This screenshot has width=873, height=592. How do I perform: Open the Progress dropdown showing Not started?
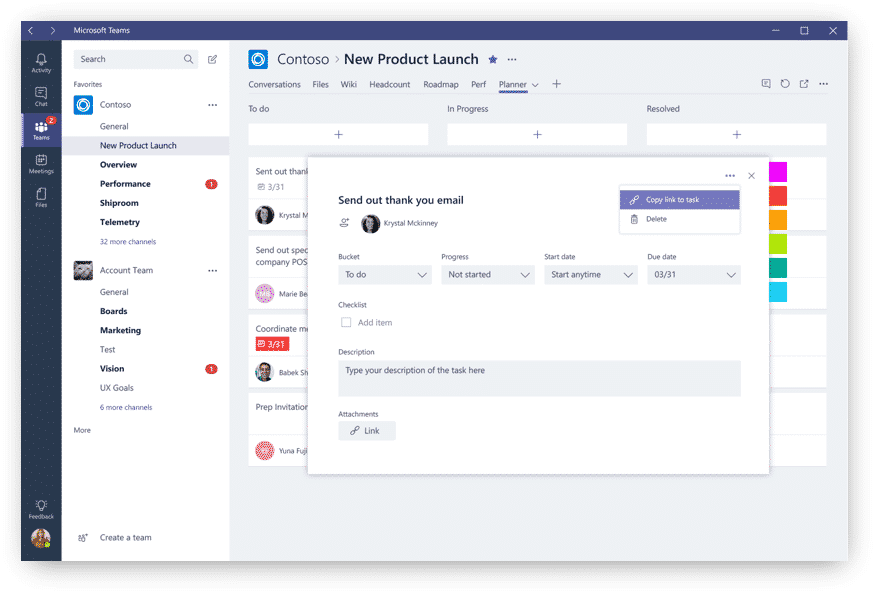pyautogui.click(x=488, y=275)
